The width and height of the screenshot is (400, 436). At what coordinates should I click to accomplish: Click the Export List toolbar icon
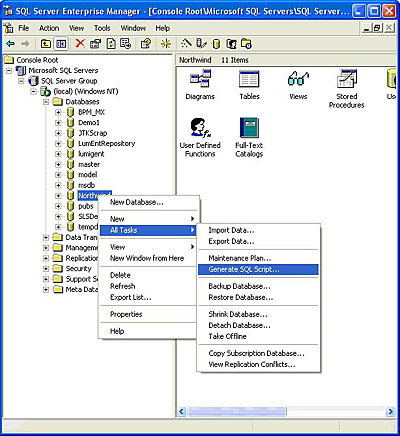click(x=125, y=44)
